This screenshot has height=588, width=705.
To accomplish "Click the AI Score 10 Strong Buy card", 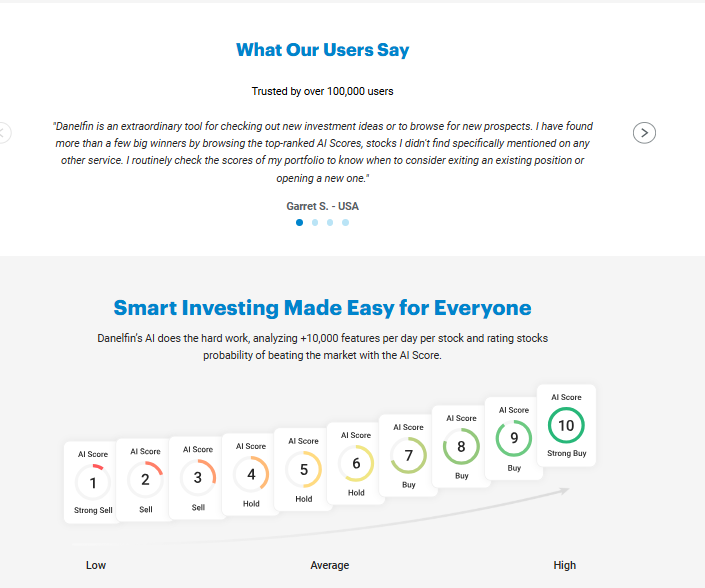I will coord(566,425).
